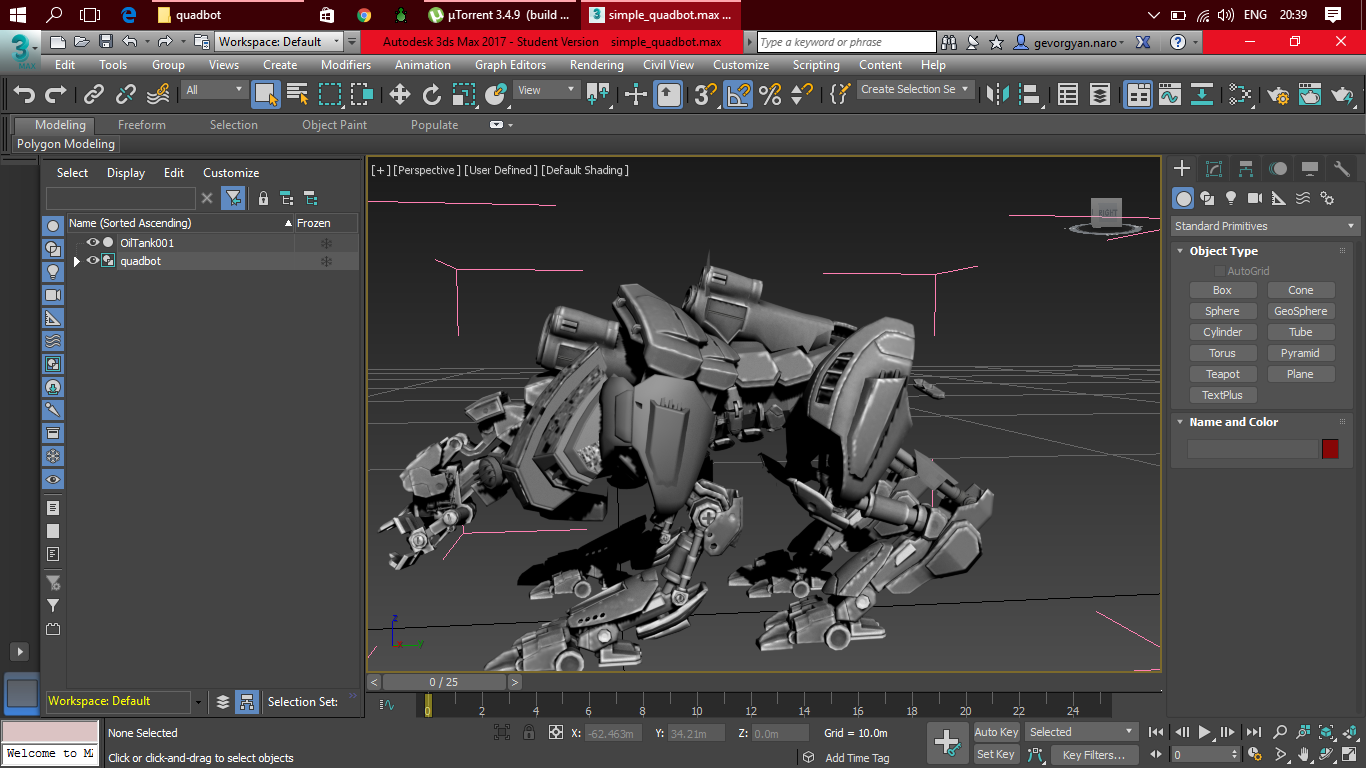The height and width of the screenshot is (768, 1366).
Task: Open the Scripting menu
Action: pos(816,65)
